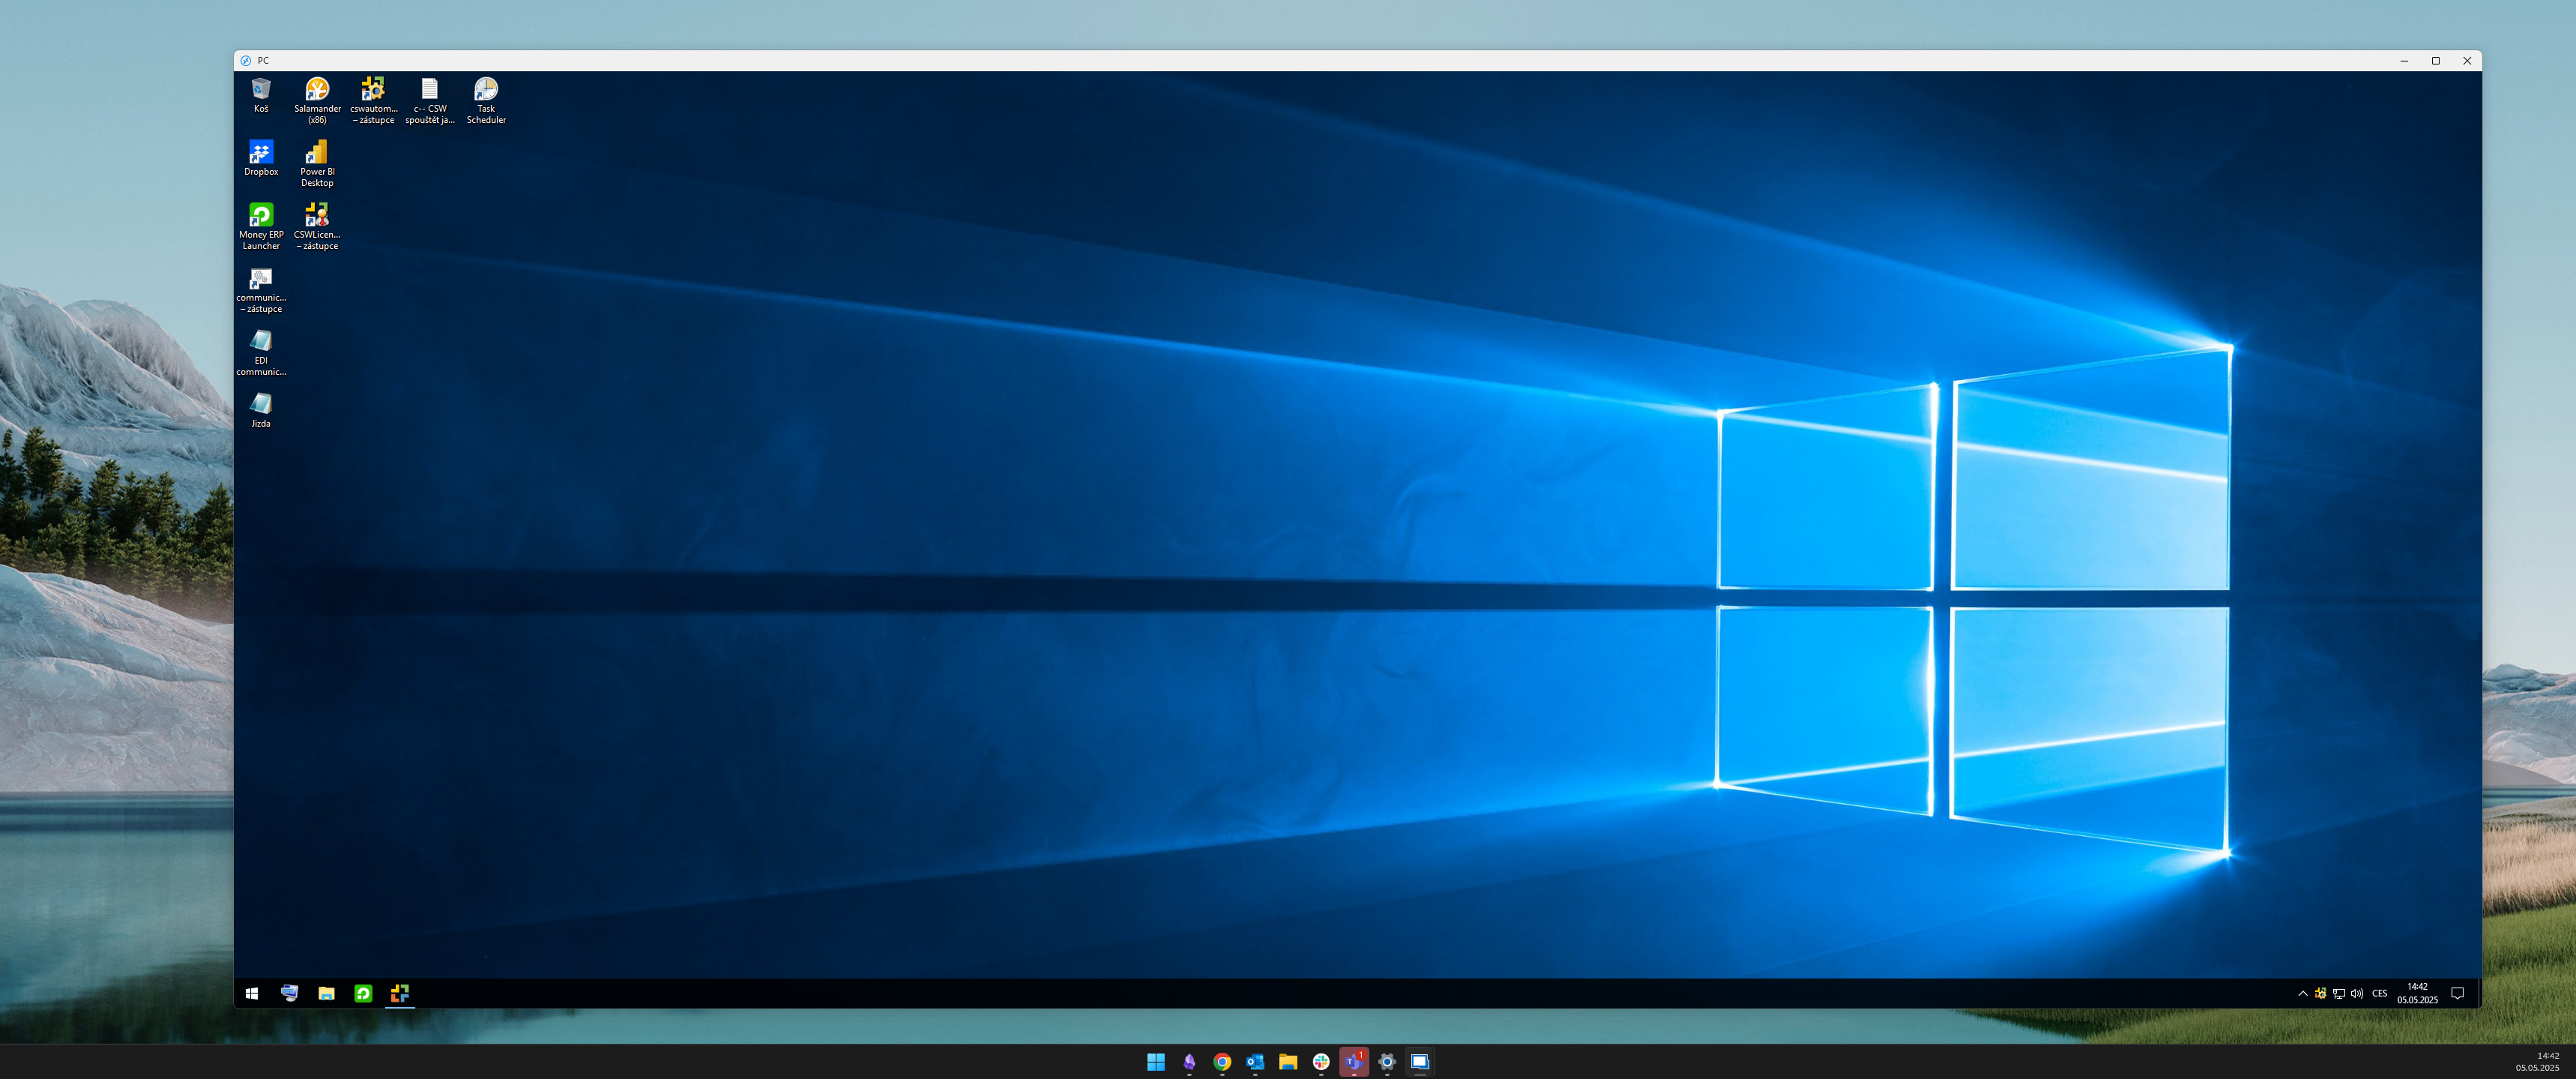Select the EDI communic... desktop icon
2576x1079 pixels.
261,353
